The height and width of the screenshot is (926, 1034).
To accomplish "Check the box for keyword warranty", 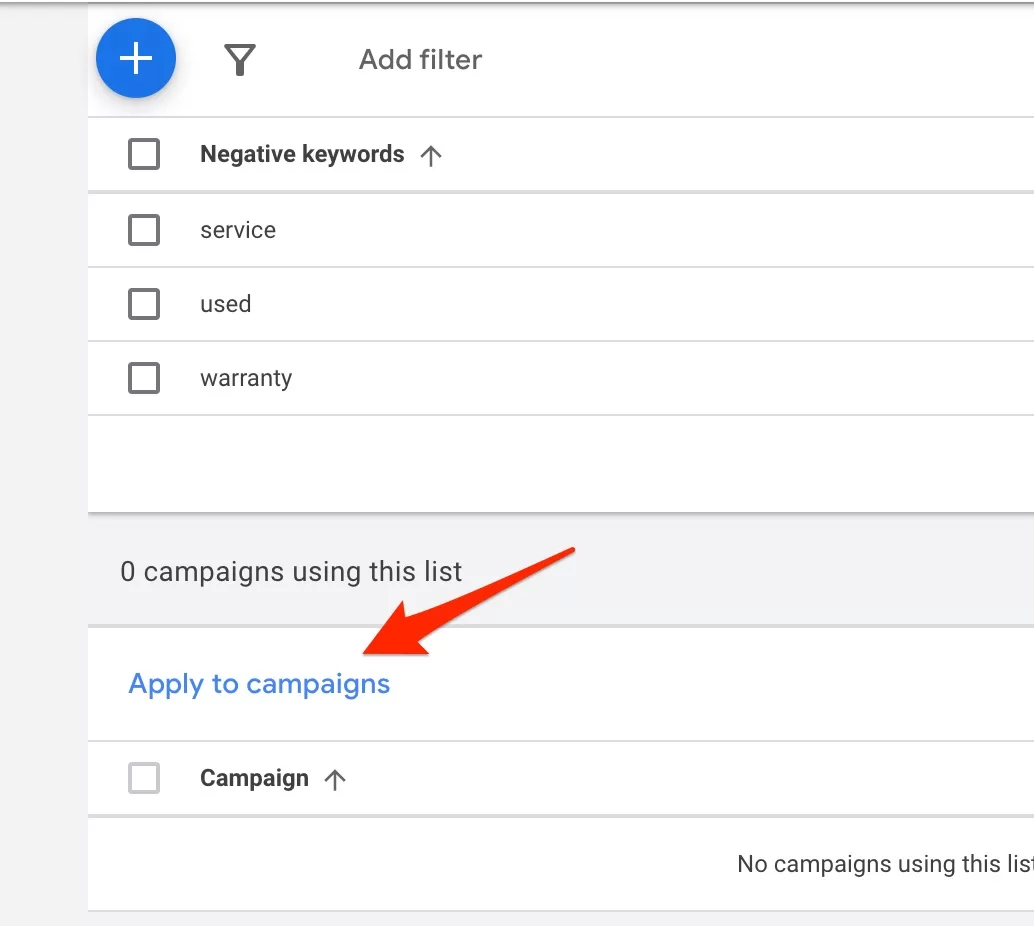I will [144, 378].
